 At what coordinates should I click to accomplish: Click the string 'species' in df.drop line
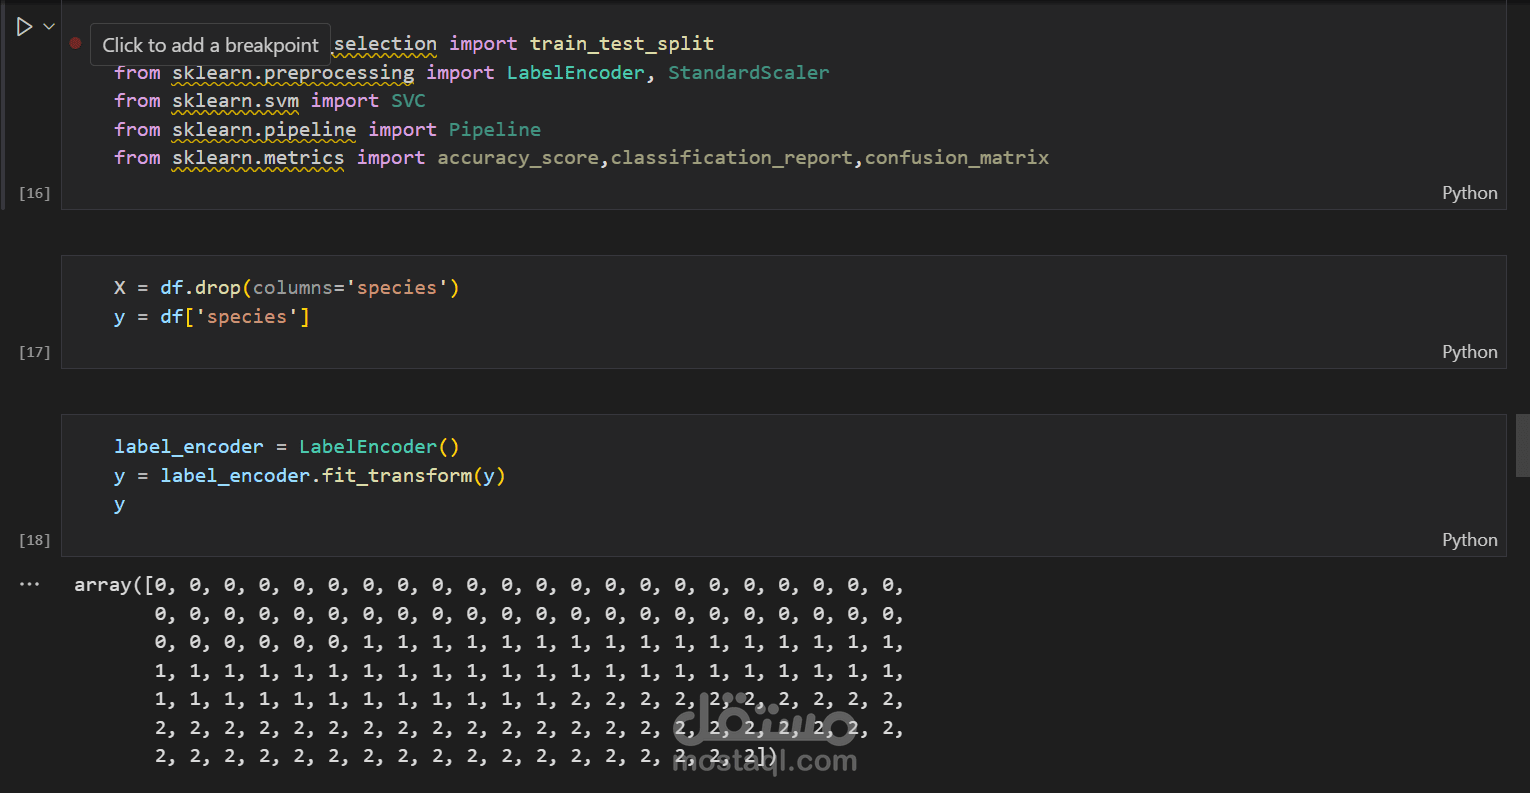(x=397, y=288)
